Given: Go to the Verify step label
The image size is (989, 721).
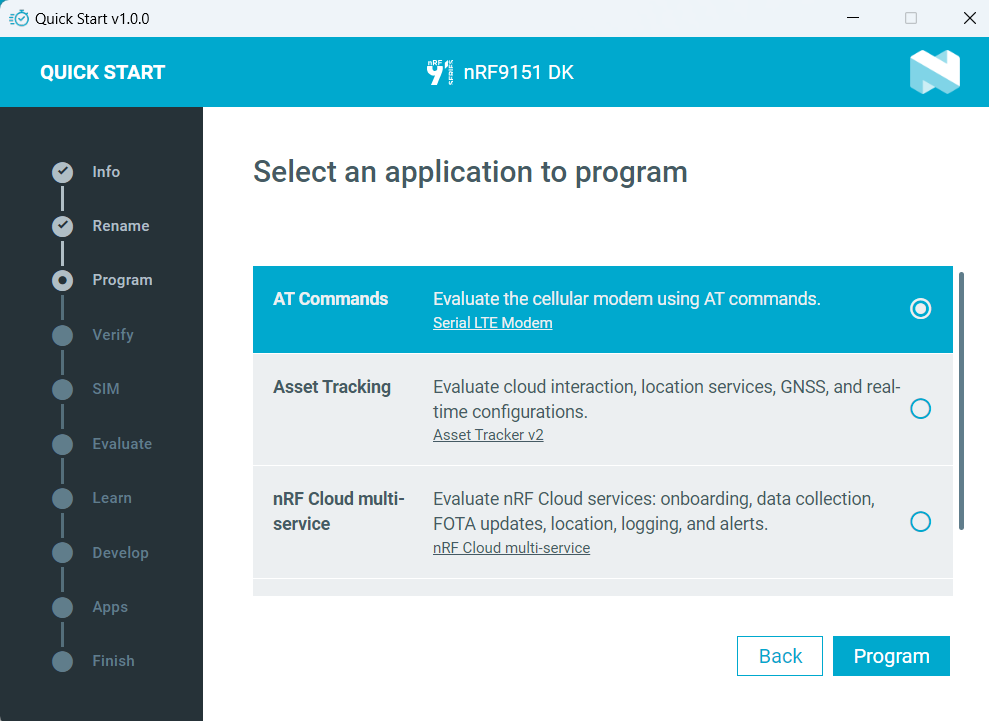Looking at the screenshot, I should tap(113, 335).
